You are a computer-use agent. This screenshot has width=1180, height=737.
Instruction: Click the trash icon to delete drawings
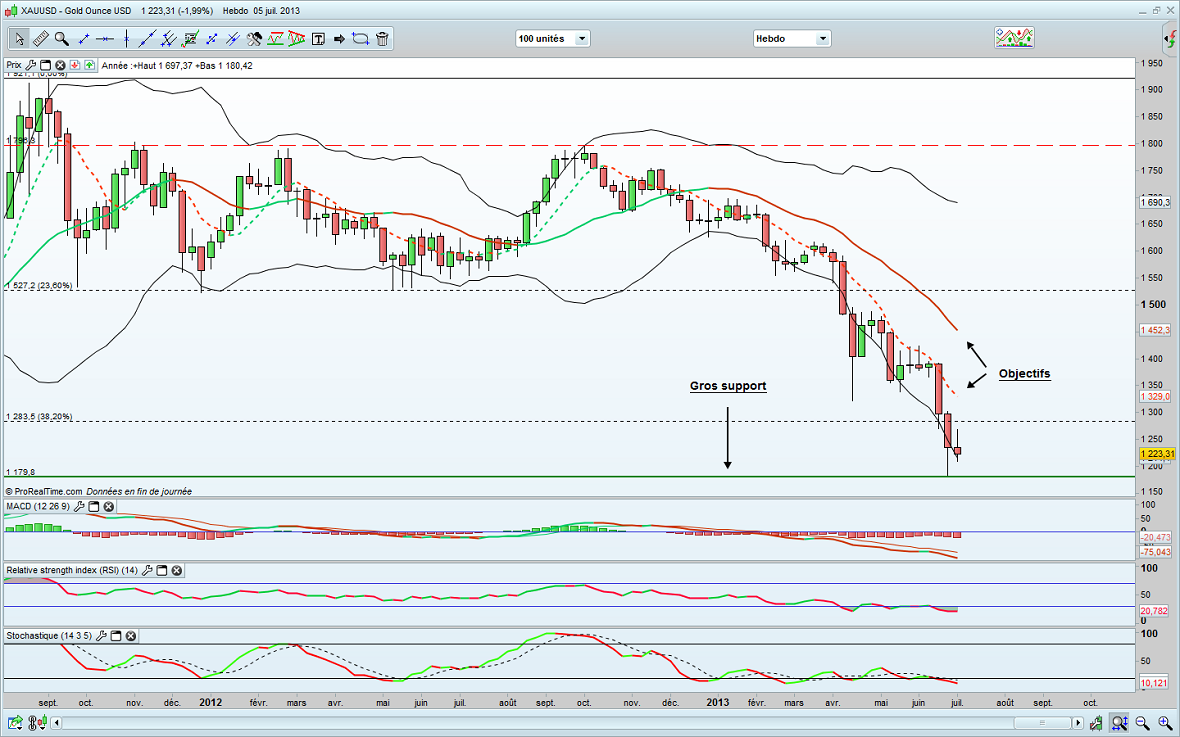(x=383, y=39)
